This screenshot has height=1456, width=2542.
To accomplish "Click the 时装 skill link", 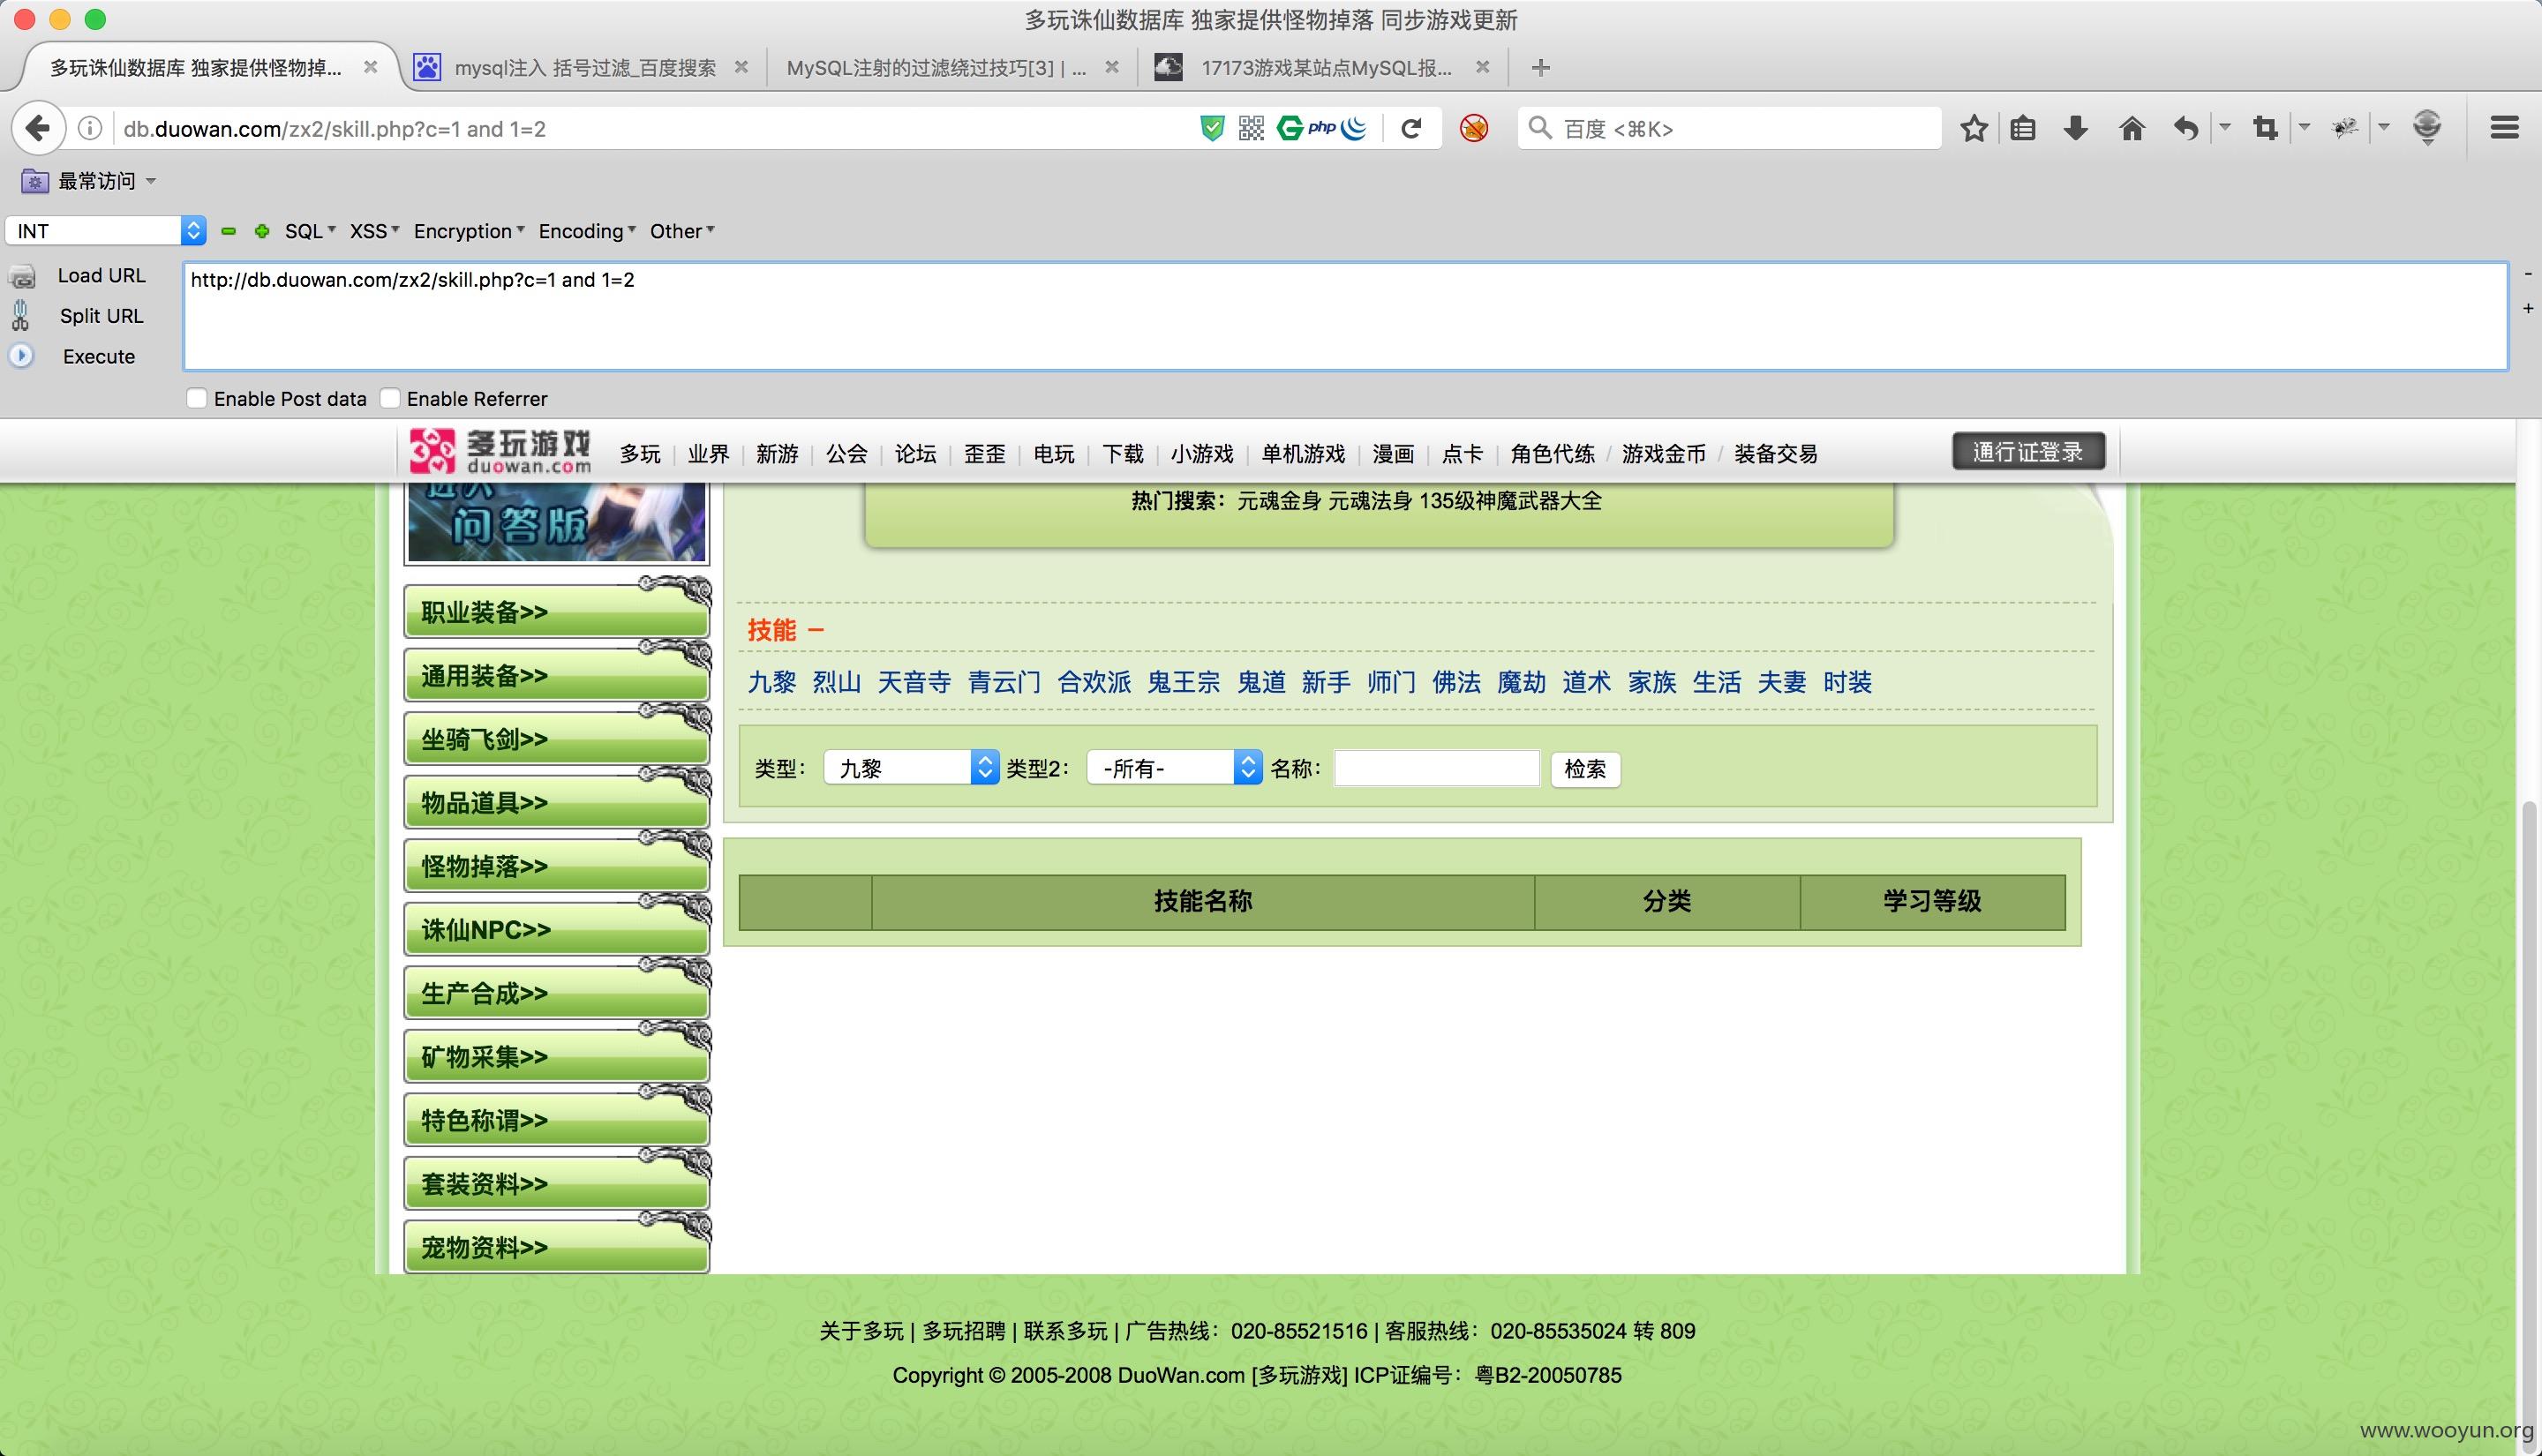I will 1847,682.
